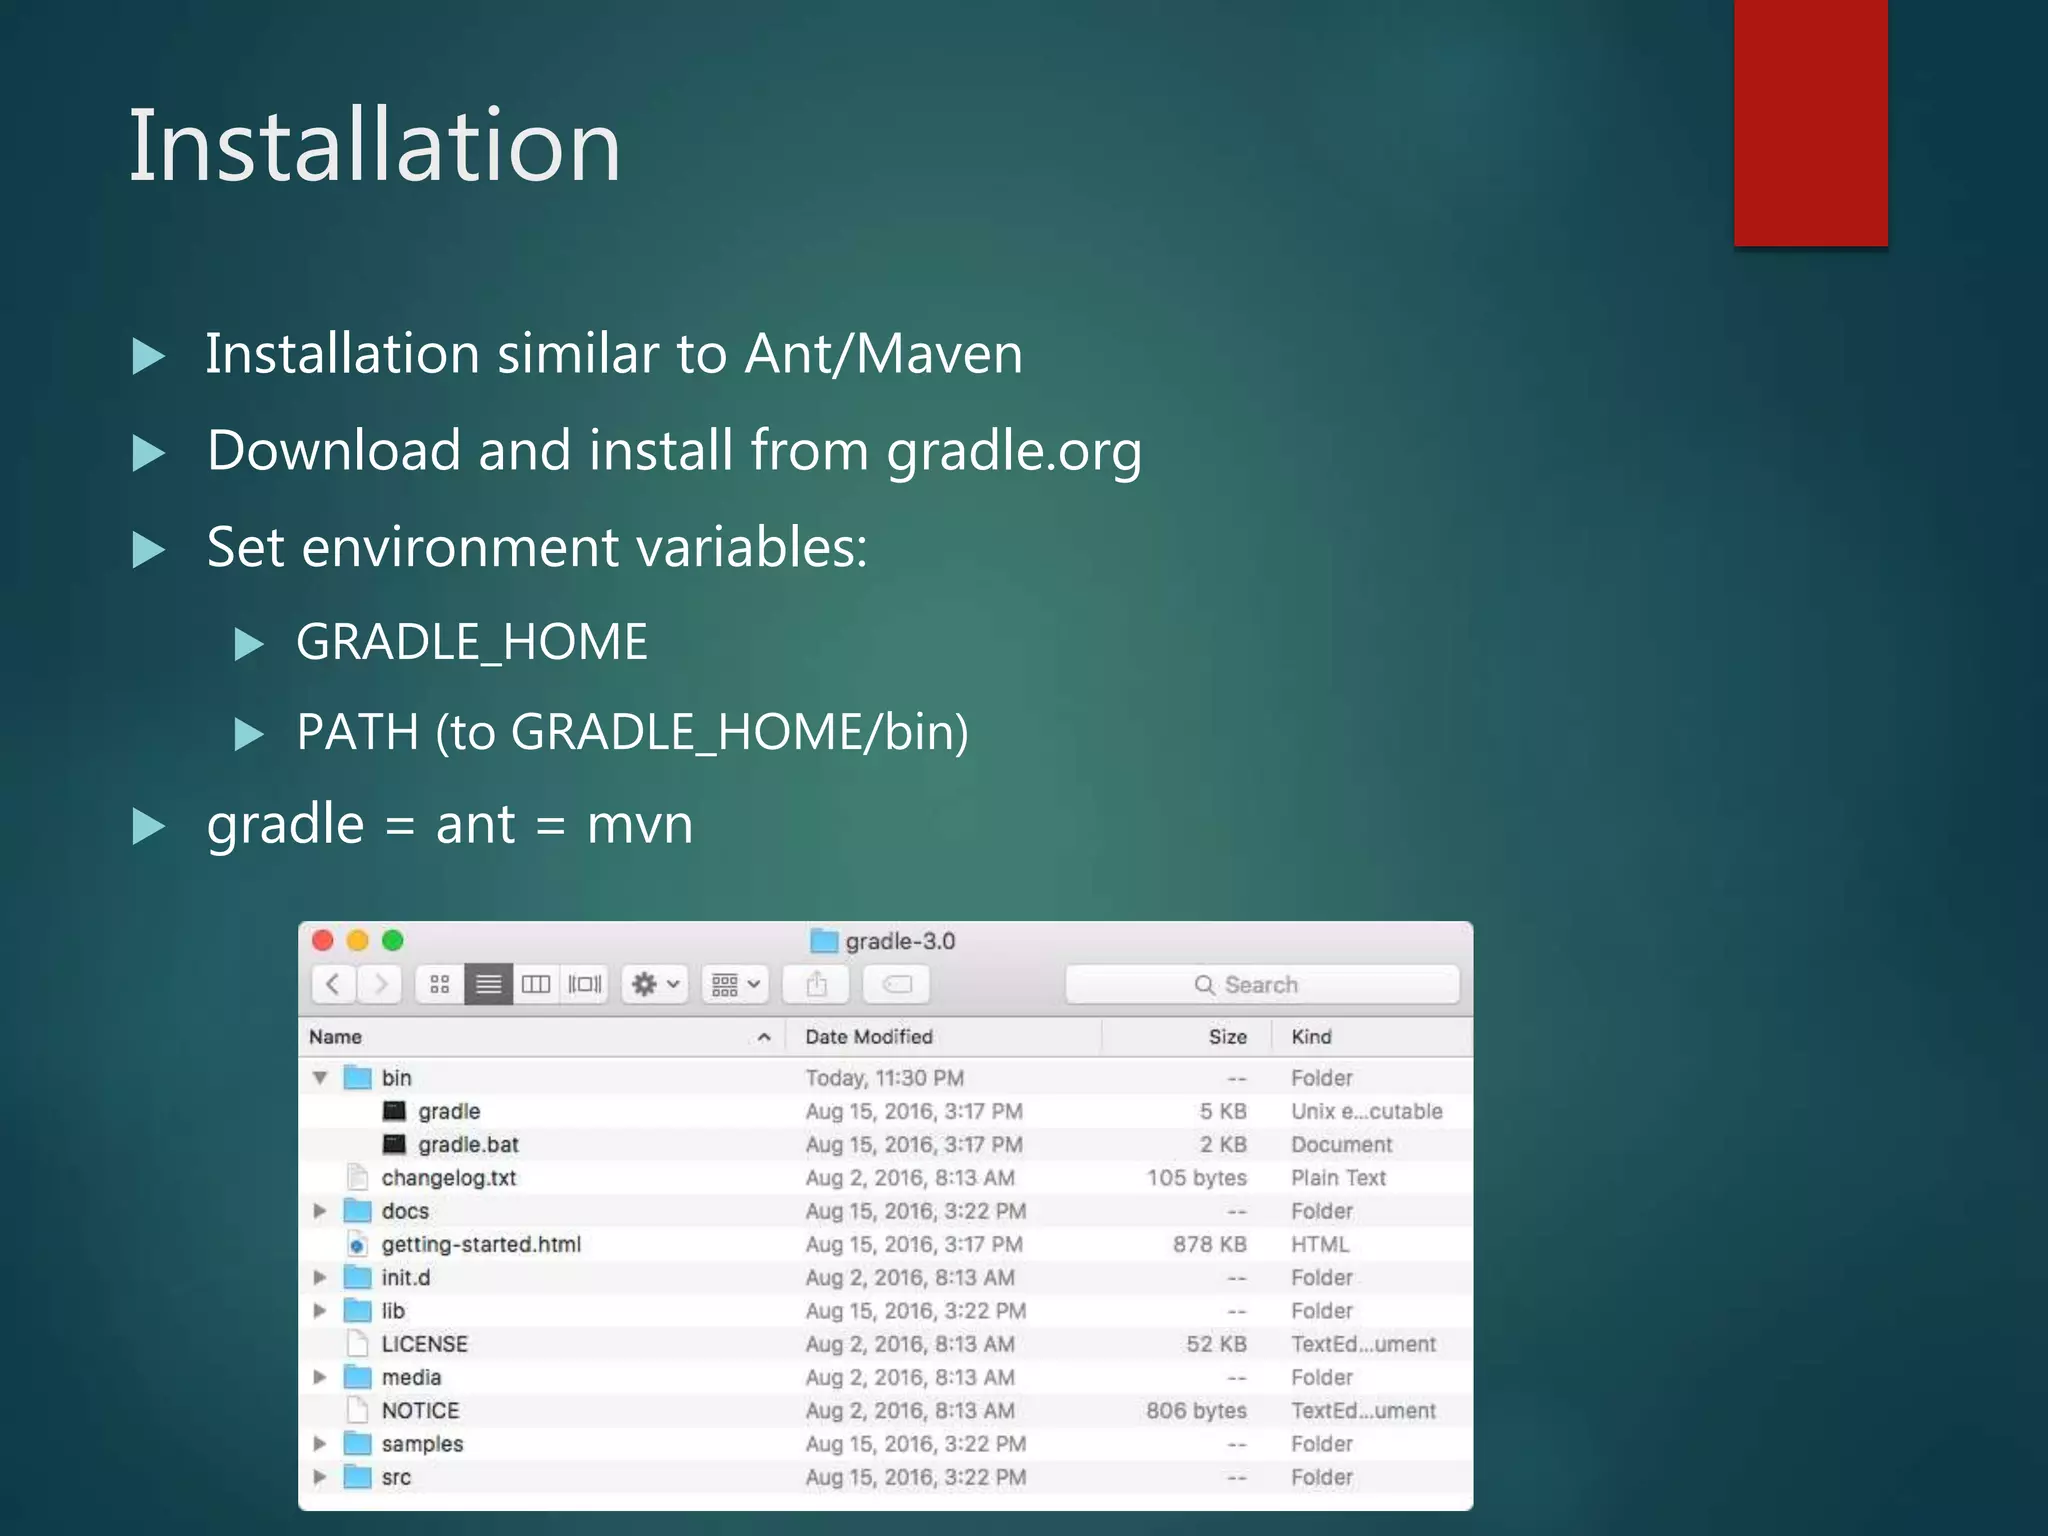Click the '105 bytes' size value
This screenshot has width=2048, height=1536.
point(1197,1178)
